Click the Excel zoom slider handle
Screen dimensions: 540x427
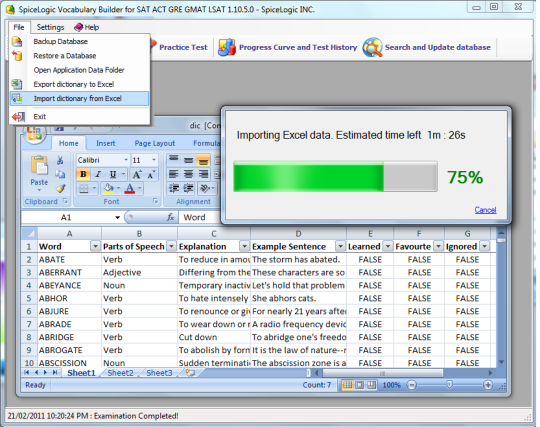(x=449, y=385)
